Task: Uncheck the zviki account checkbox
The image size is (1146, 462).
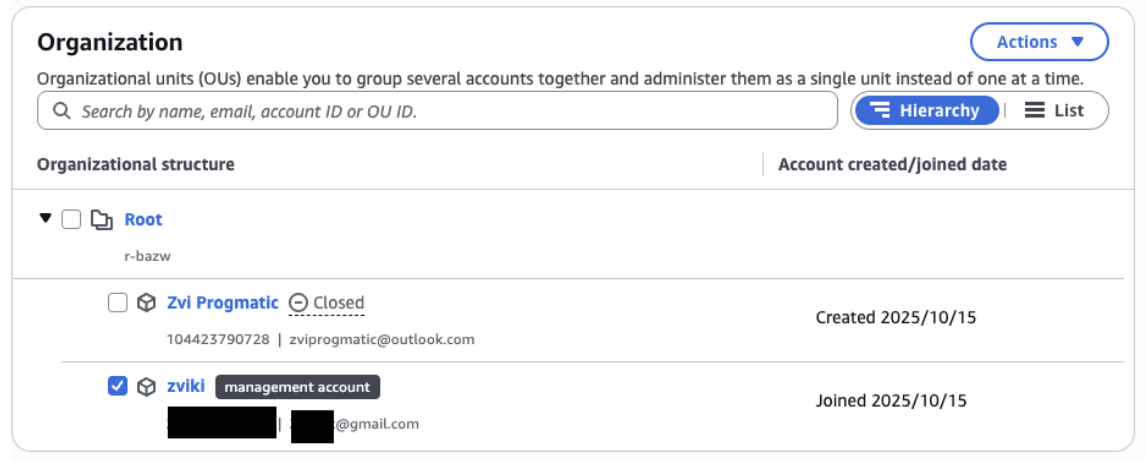Action: coord(117,387)
